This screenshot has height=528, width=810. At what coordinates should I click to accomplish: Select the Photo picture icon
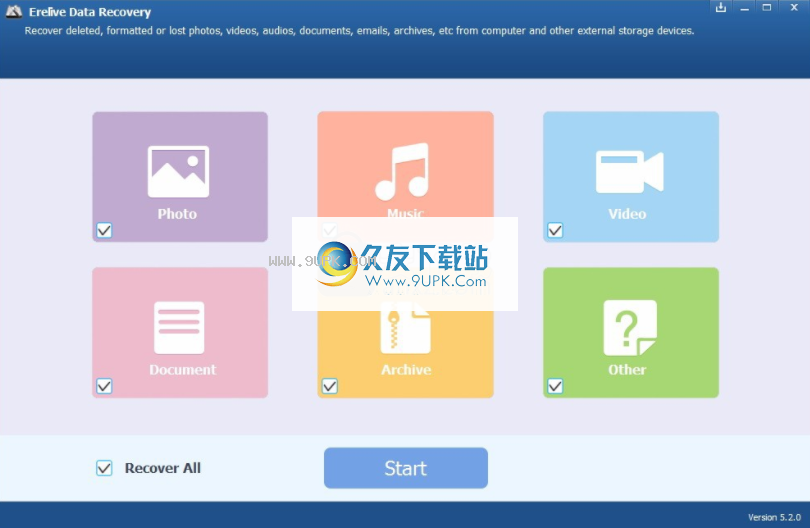click(178, 172)
